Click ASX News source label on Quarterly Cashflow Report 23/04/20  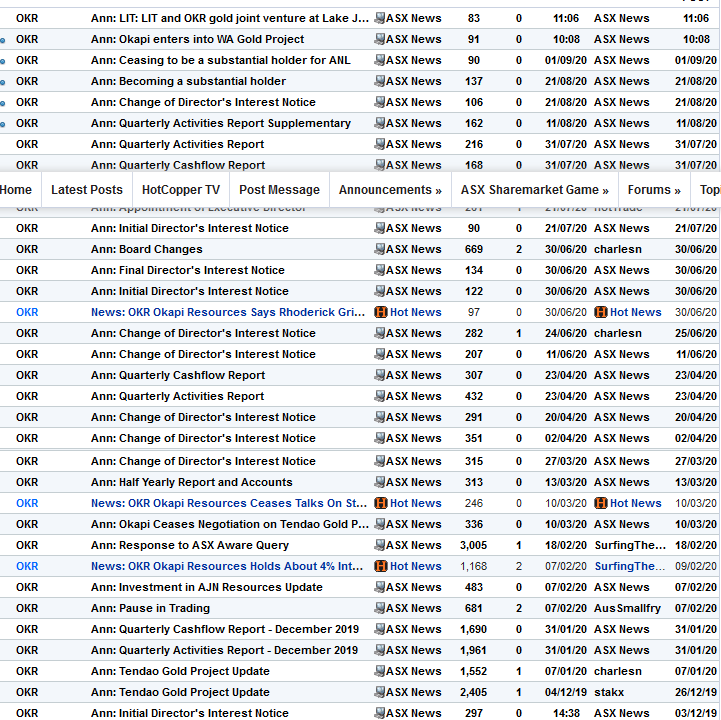click(413, 375)
